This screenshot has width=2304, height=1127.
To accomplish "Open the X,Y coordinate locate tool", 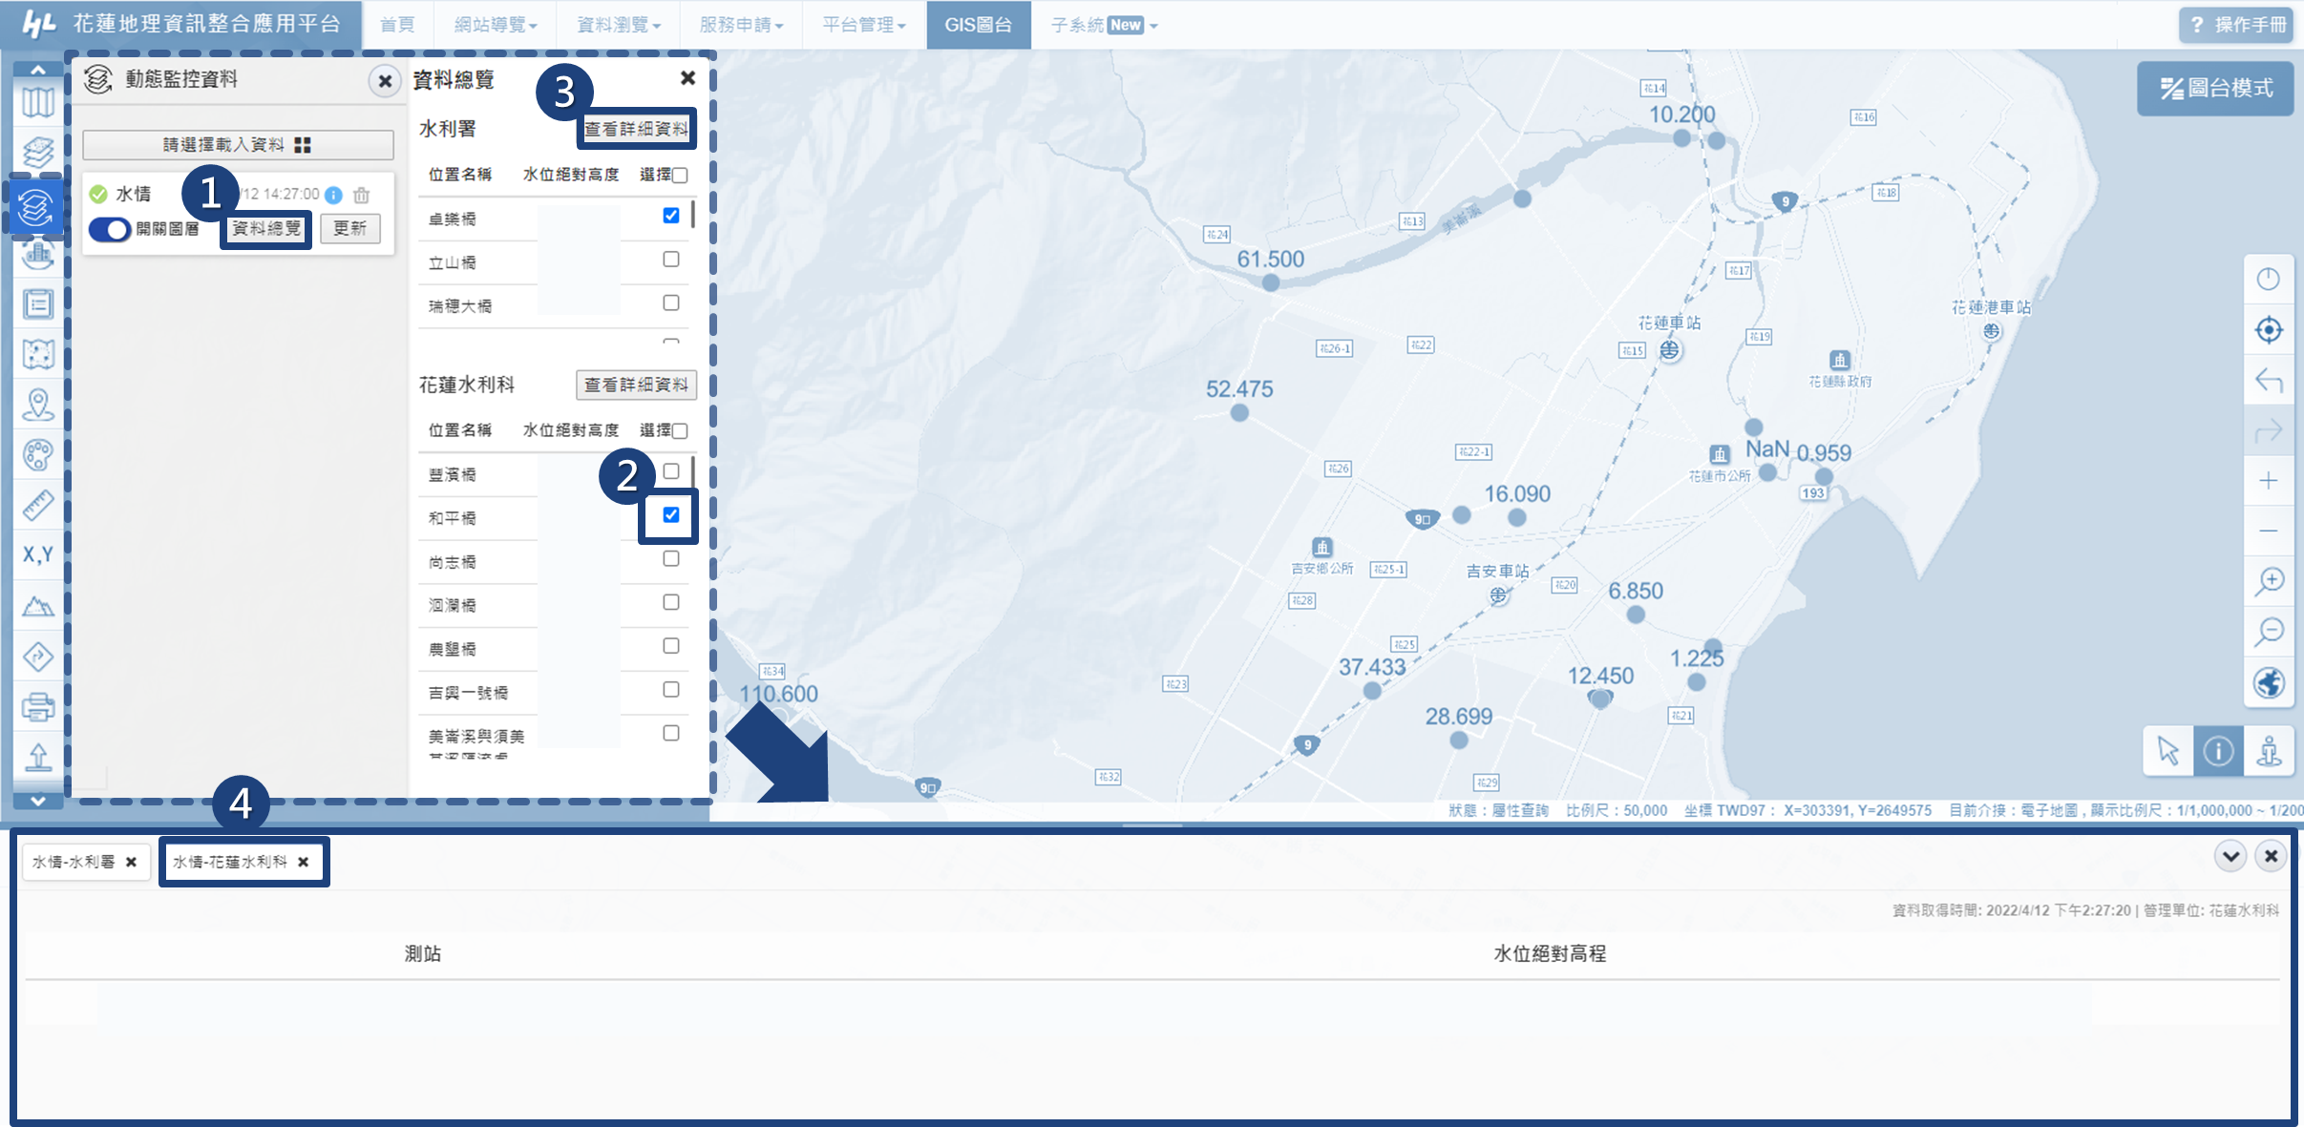I will 38,555.
